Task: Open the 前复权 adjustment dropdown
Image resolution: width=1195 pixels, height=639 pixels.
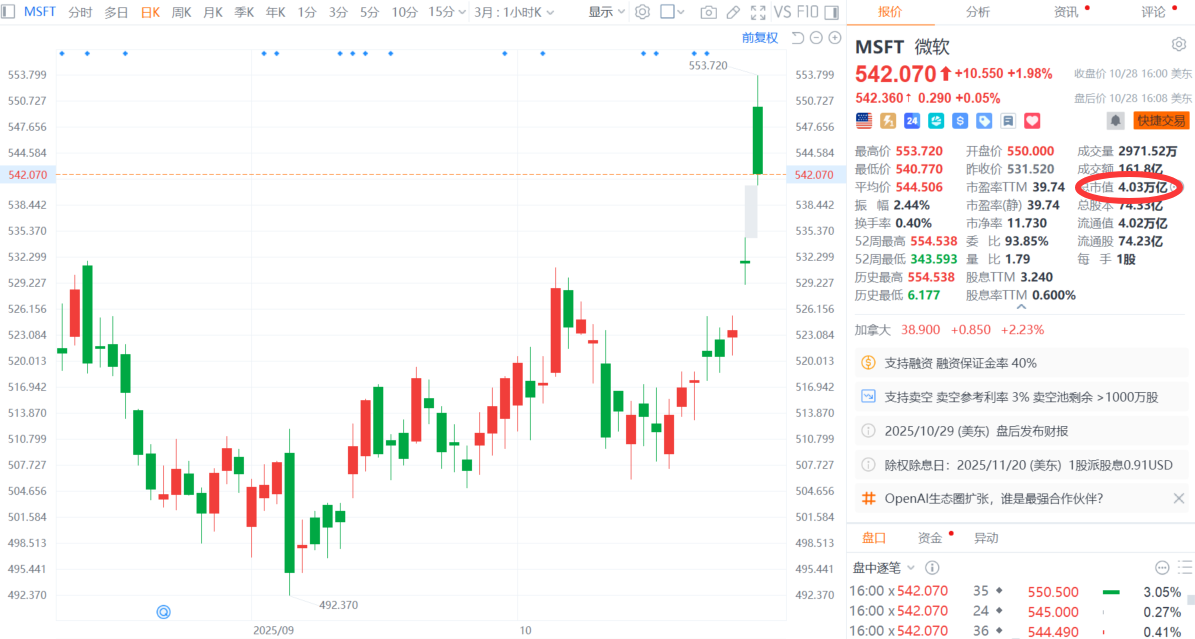Action: click(760, 38)
